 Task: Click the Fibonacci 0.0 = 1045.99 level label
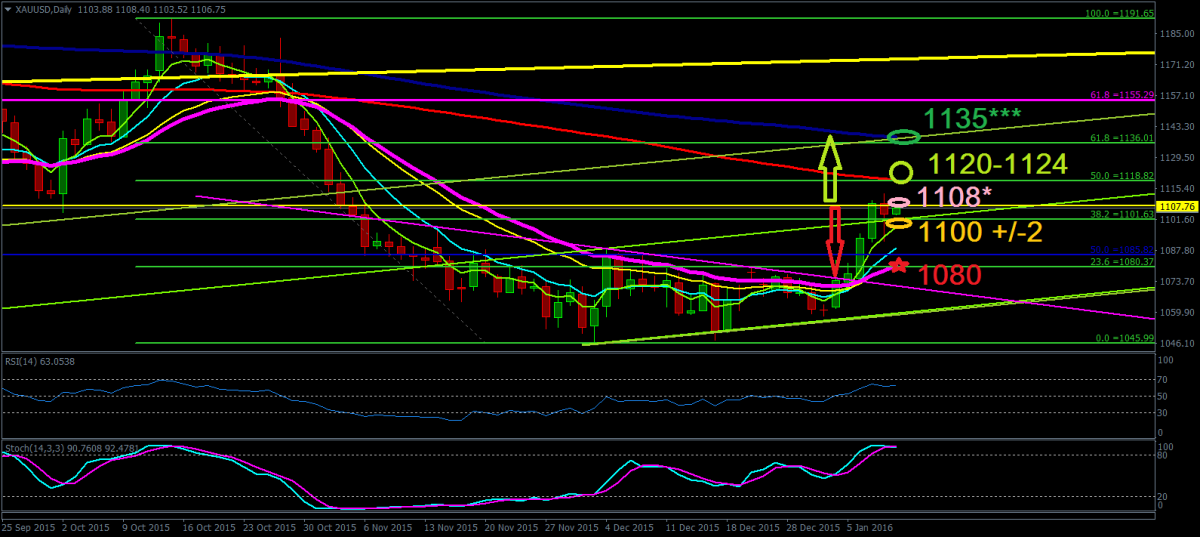(1123, 338)
